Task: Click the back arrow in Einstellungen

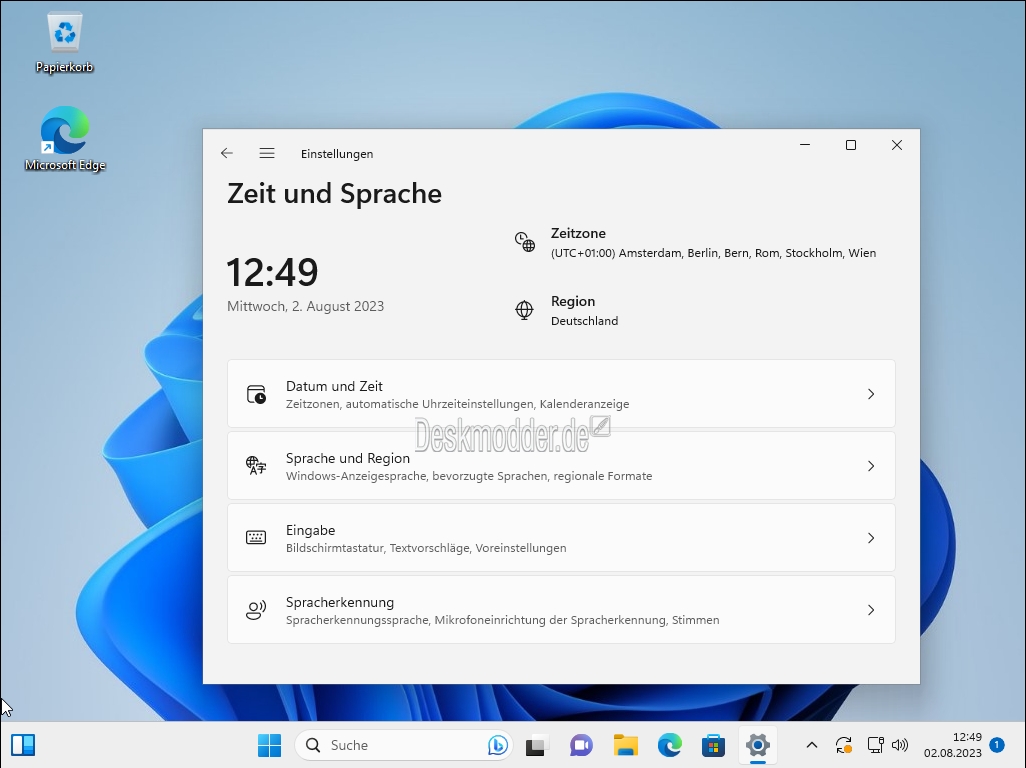Action: pyautogui.click(x=227, y=153)
